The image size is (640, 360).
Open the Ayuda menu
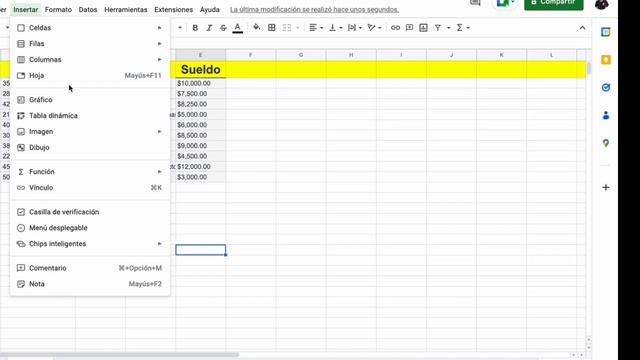tap(209, 9)
